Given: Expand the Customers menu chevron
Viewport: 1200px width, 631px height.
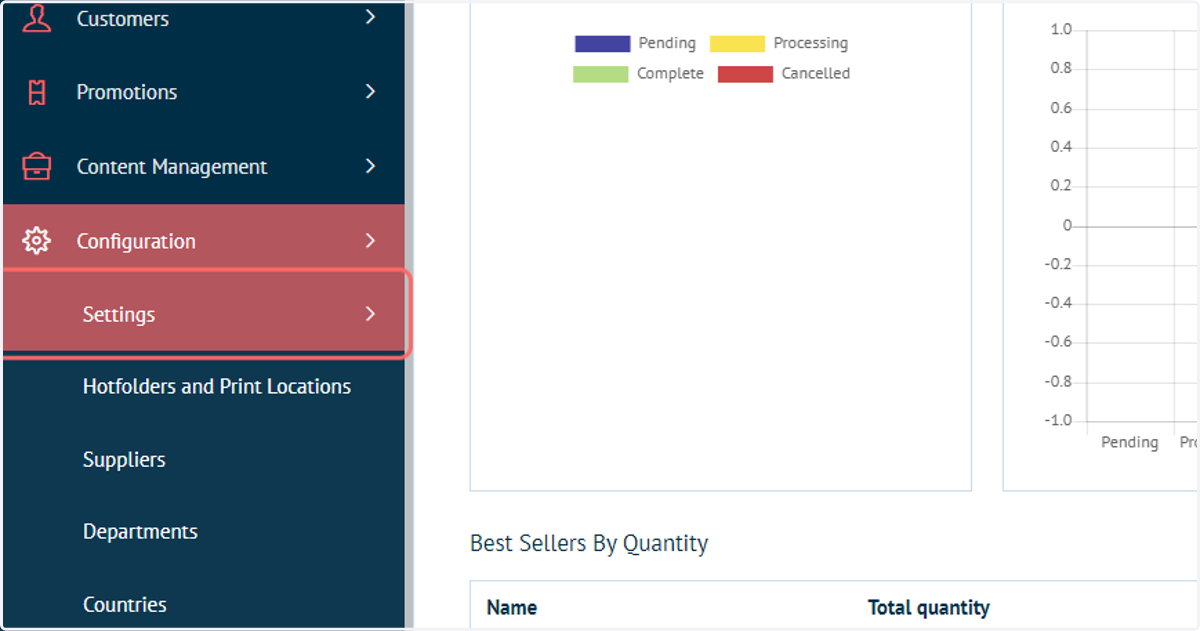Looking at the screenshot, I should coord(370,17).
